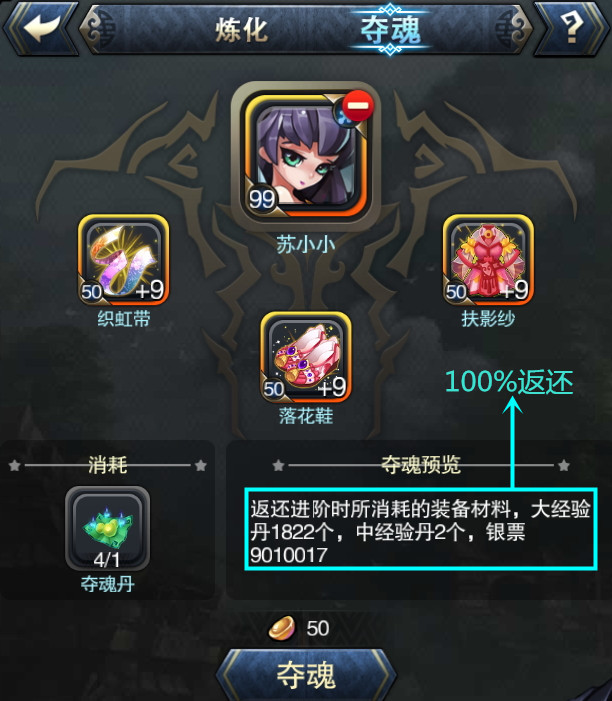Image resolution: width=612 pixels, height=701 pixels.
Task: Tap the 织虹带 equipment icon
Action: (123, 260)
